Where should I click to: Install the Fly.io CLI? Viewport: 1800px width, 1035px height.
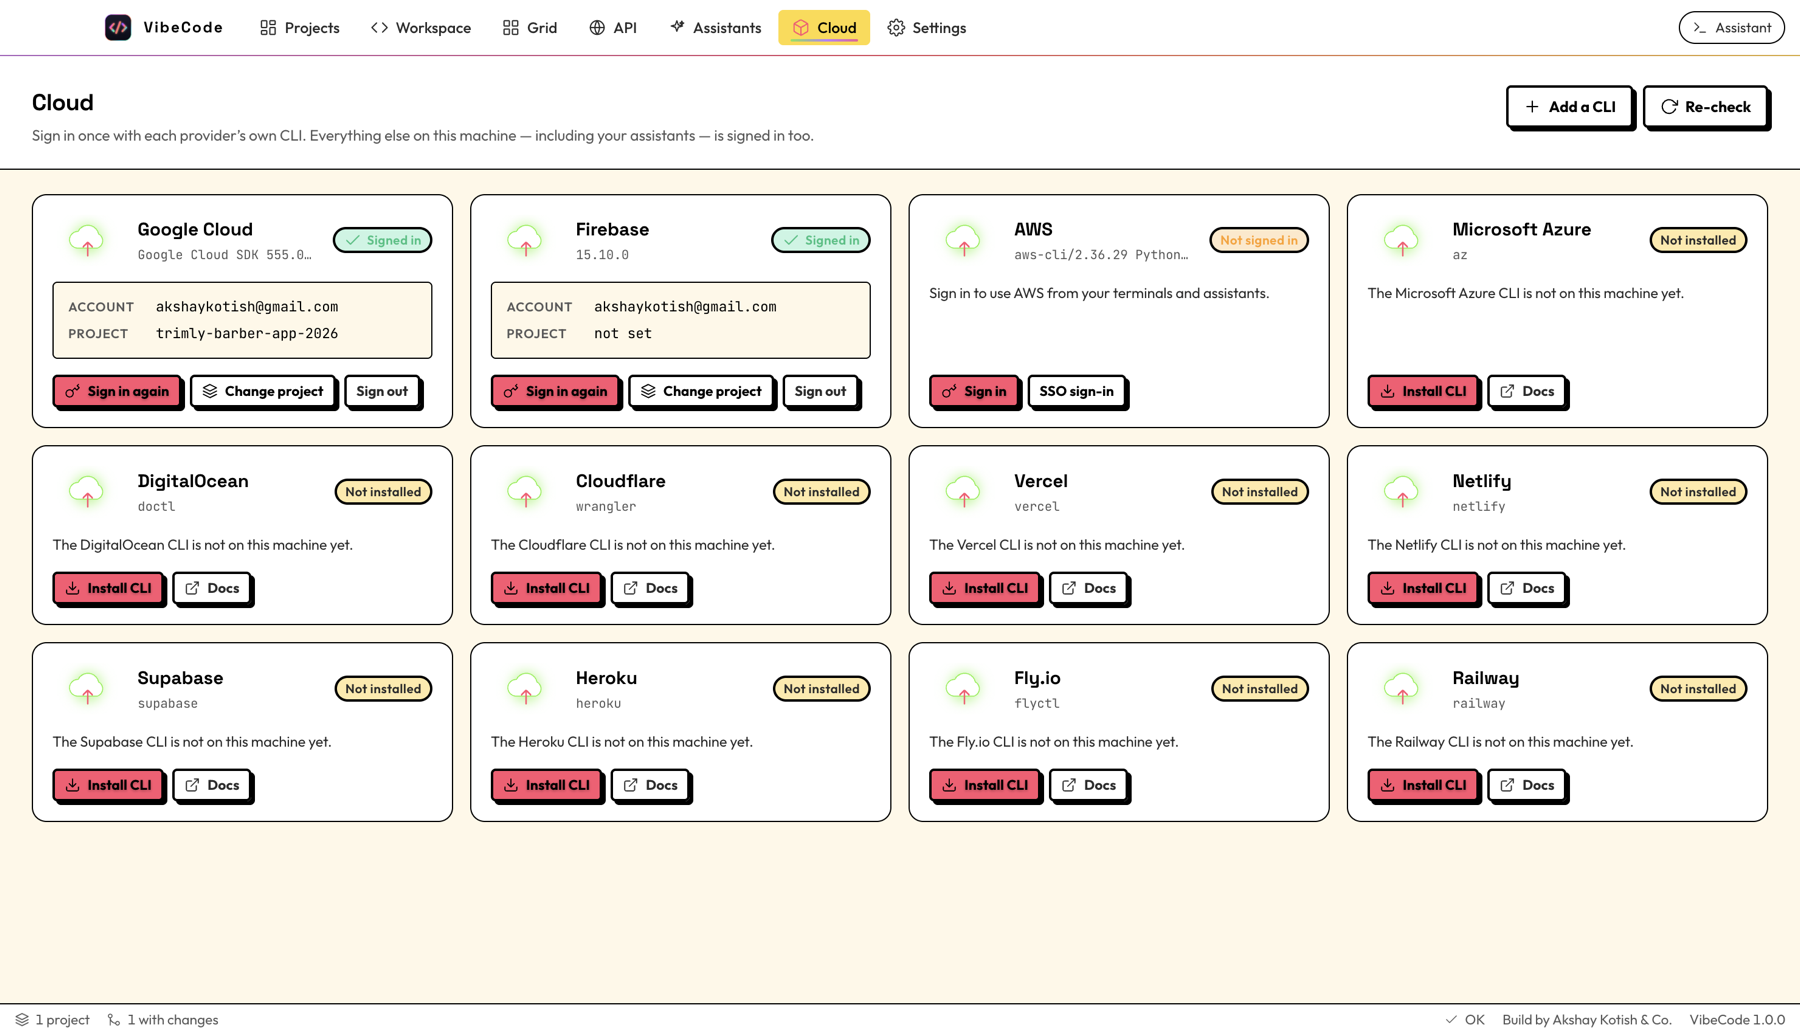(984, 785)
